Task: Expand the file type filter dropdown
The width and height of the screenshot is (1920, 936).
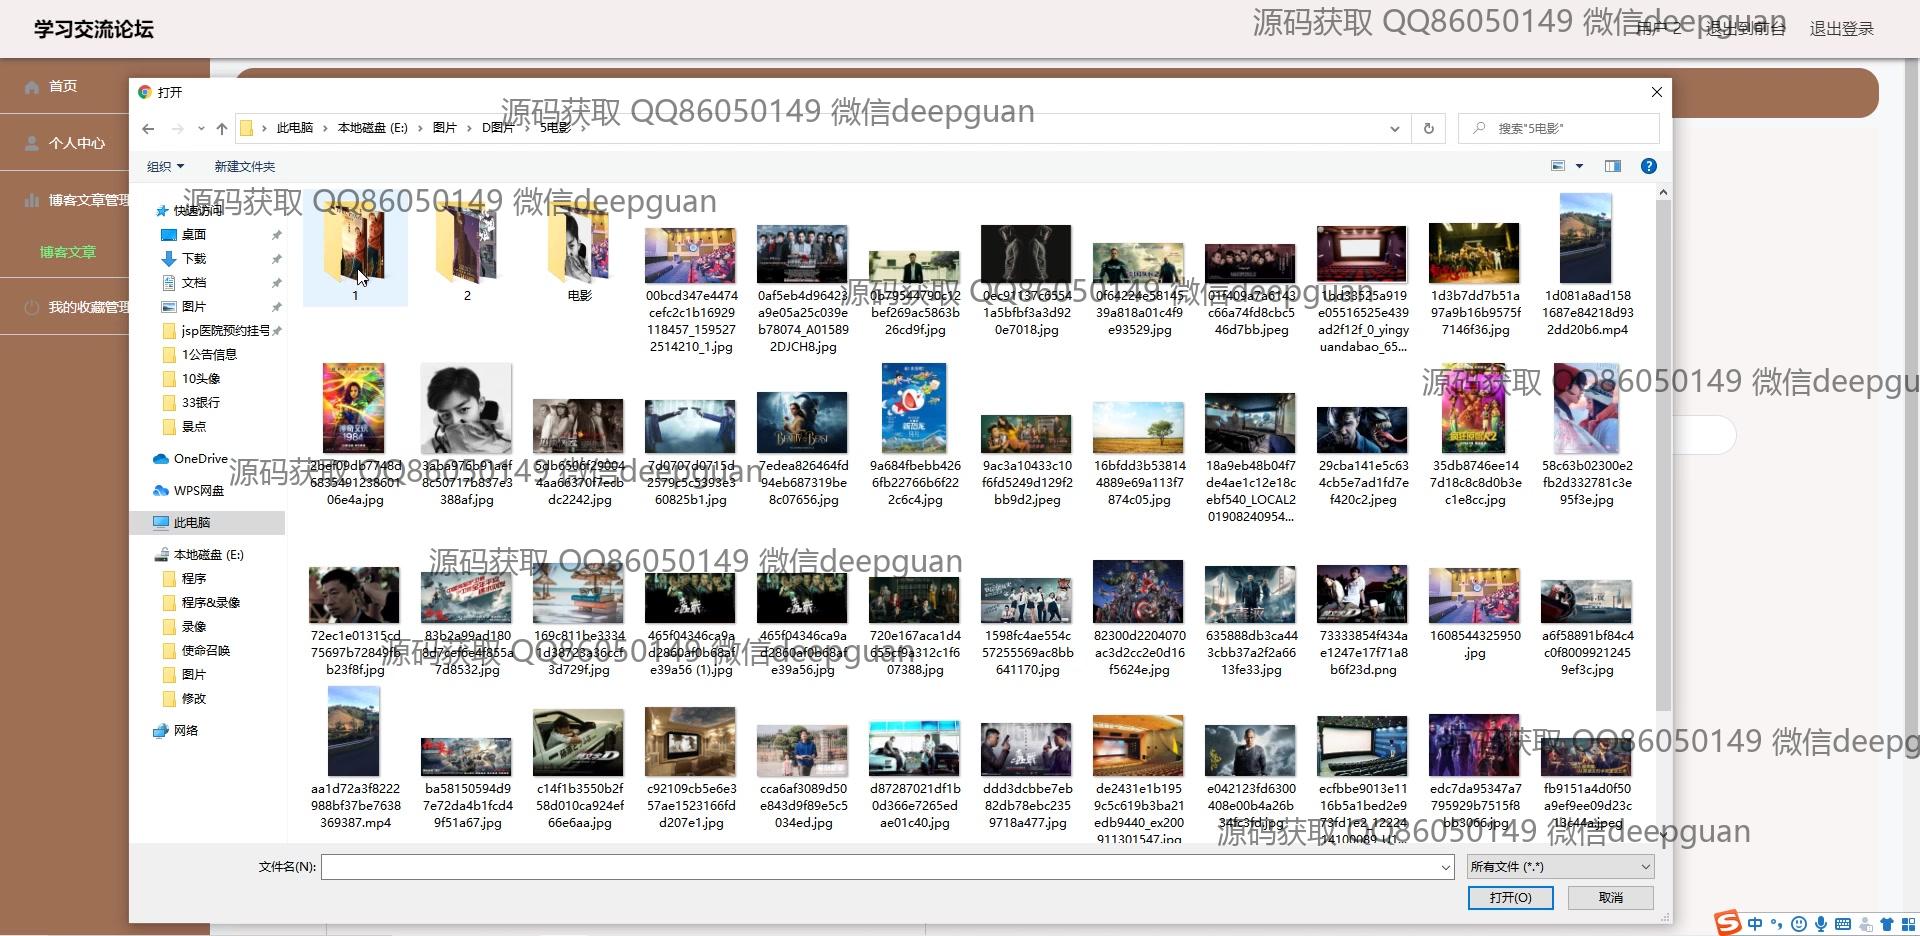Action: click(1559, 867)
